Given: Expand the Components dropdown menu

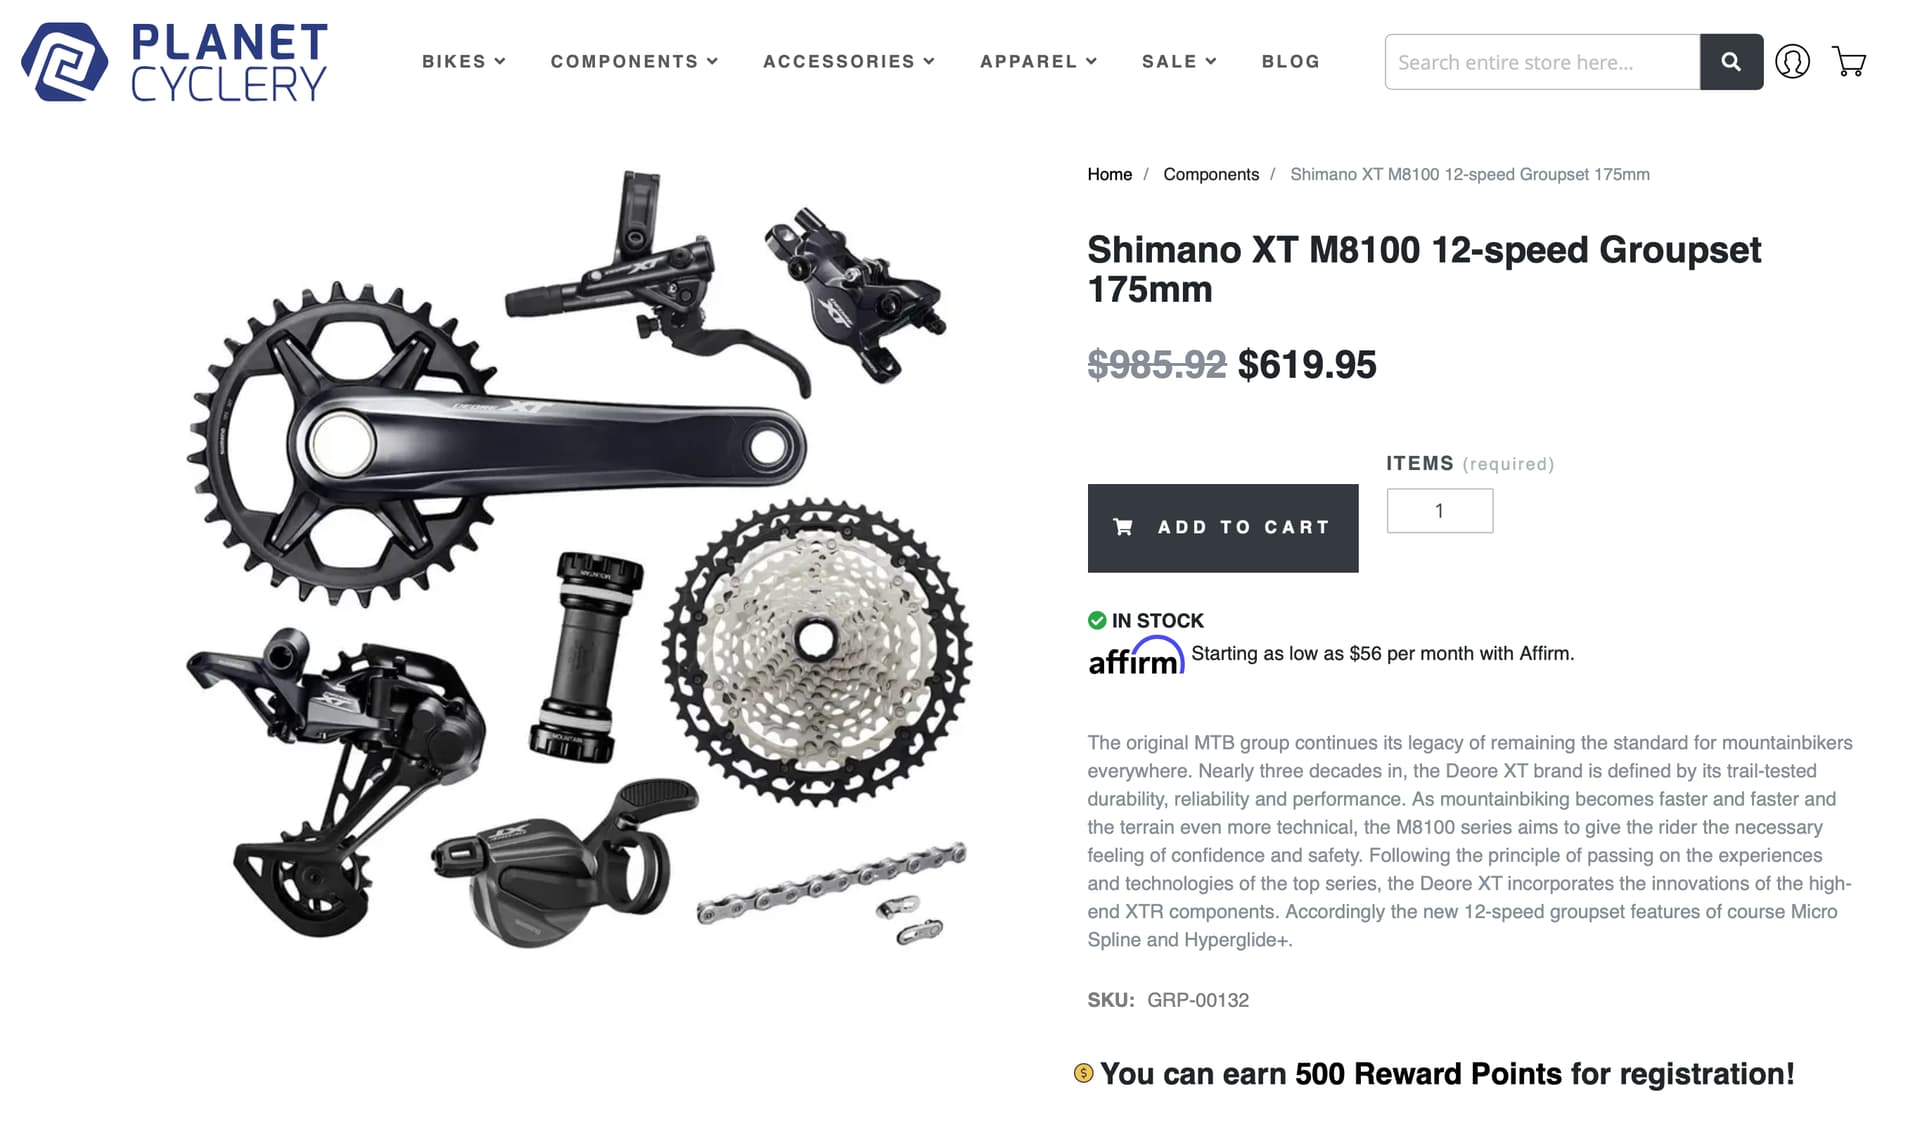Looking at the screenshot, I should (x=634, y=62).
